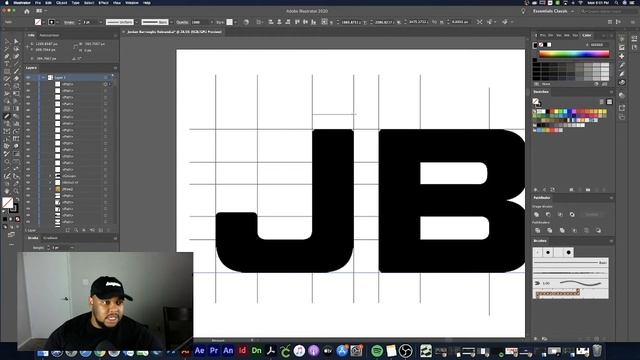Viewport: 640px width, 360px height.
Task: Select the Rectangle tool
Action: (x=7, y=71)
